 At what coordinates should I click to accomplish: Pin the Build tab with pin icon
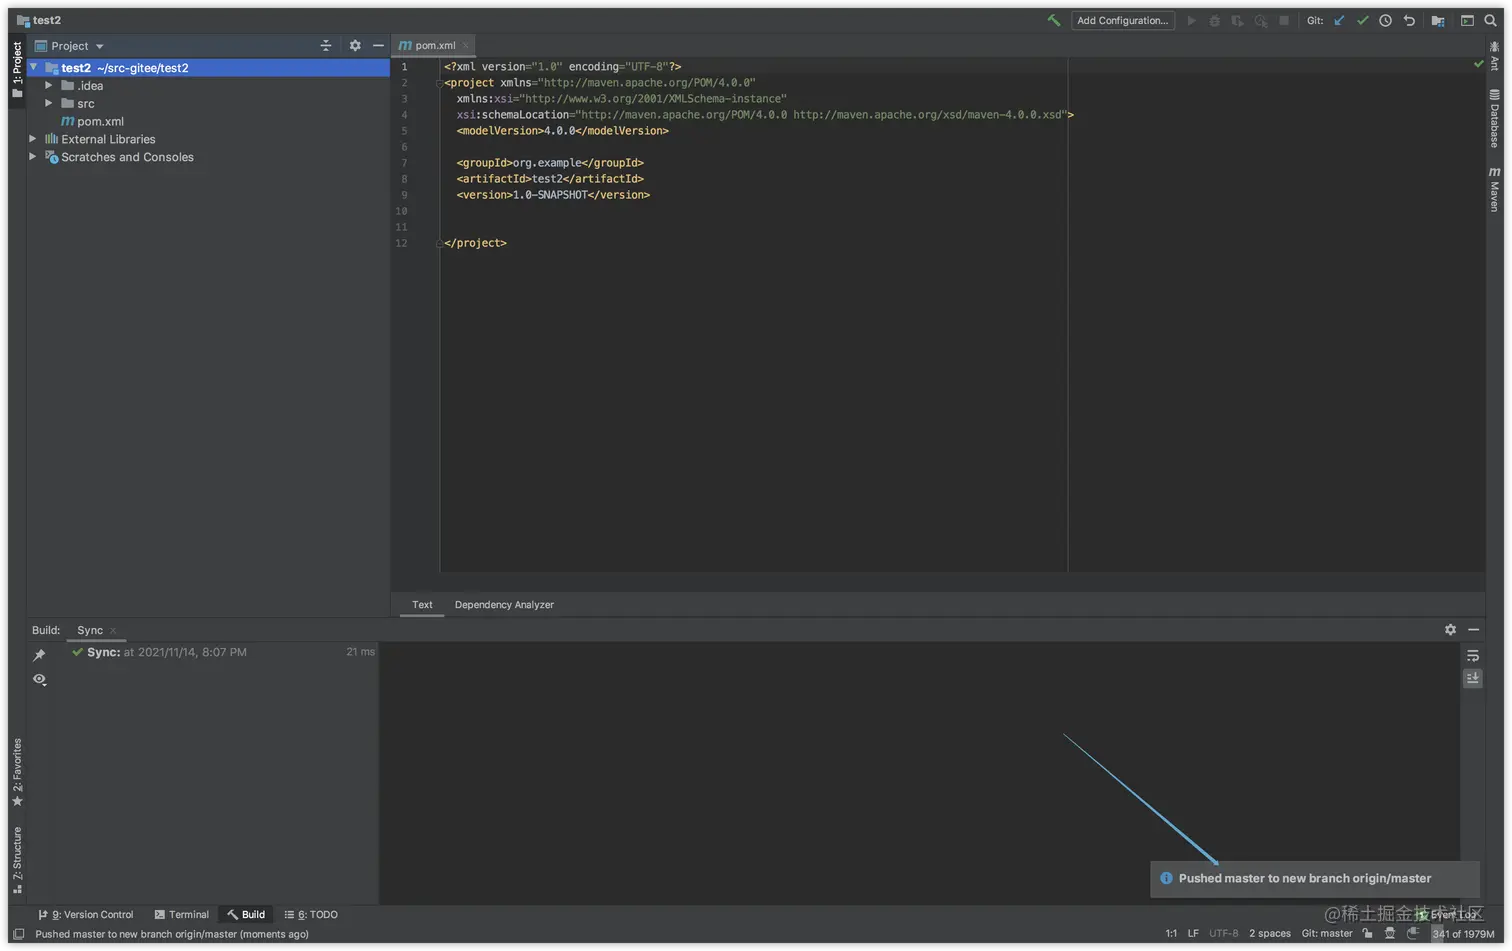coord(39,655)
